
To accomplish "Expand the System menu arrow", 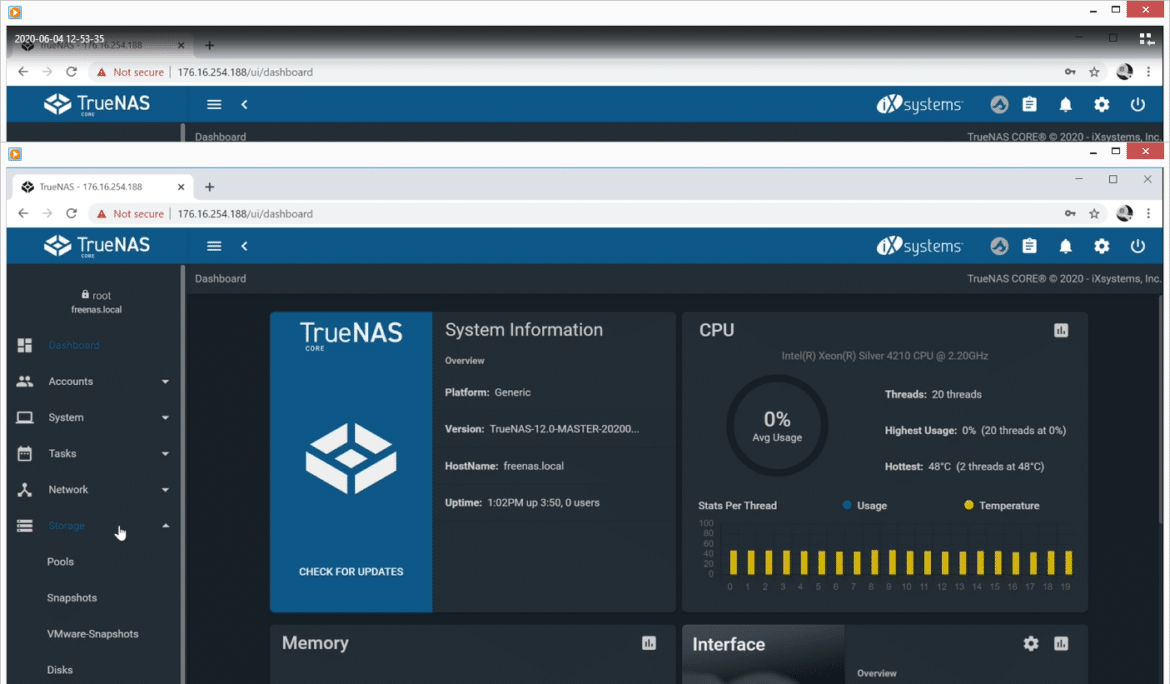I will (x=165, y=418).
